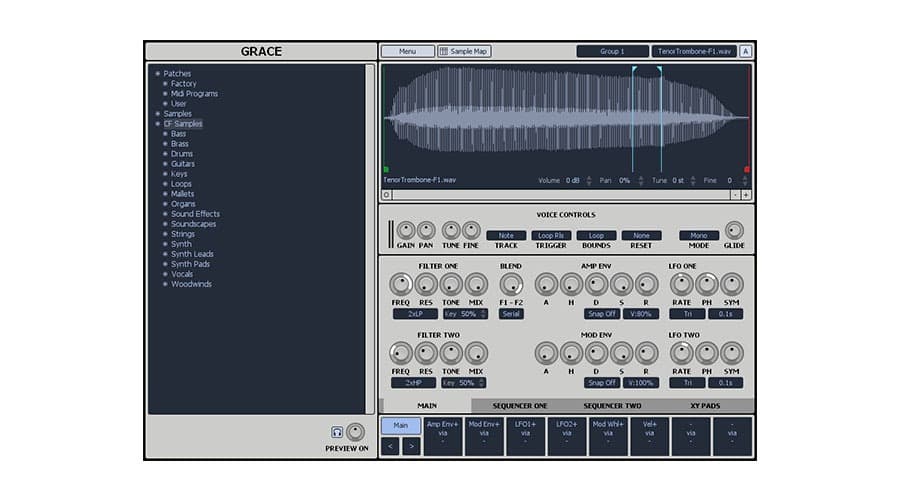
Task: Open the RESET None dropdown
Action: pyautogui.click(x=641, y=235)
